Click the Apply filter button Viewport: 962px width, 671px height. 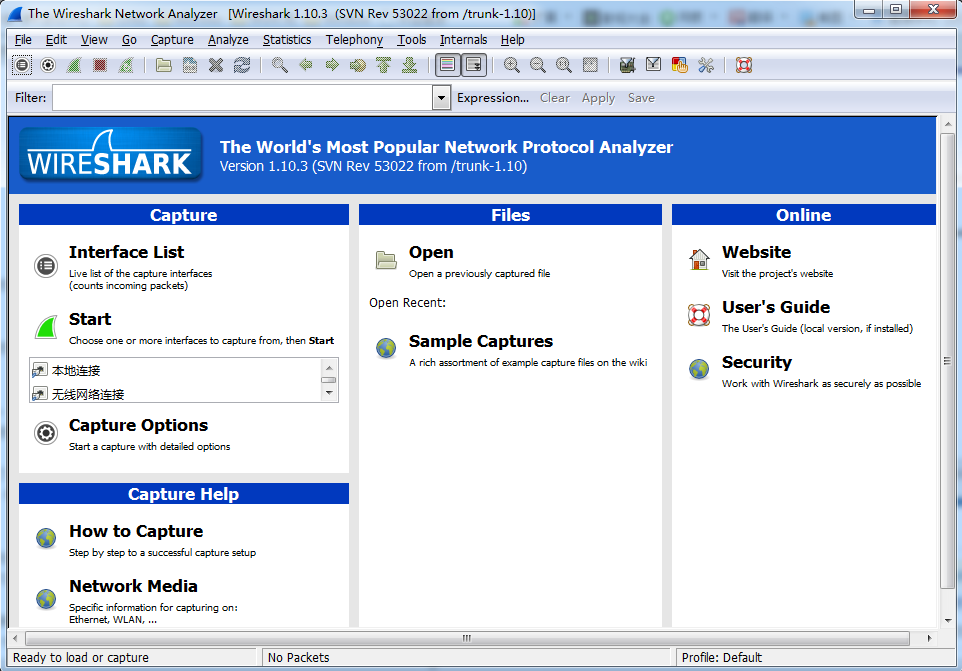[x=598, y=98]
